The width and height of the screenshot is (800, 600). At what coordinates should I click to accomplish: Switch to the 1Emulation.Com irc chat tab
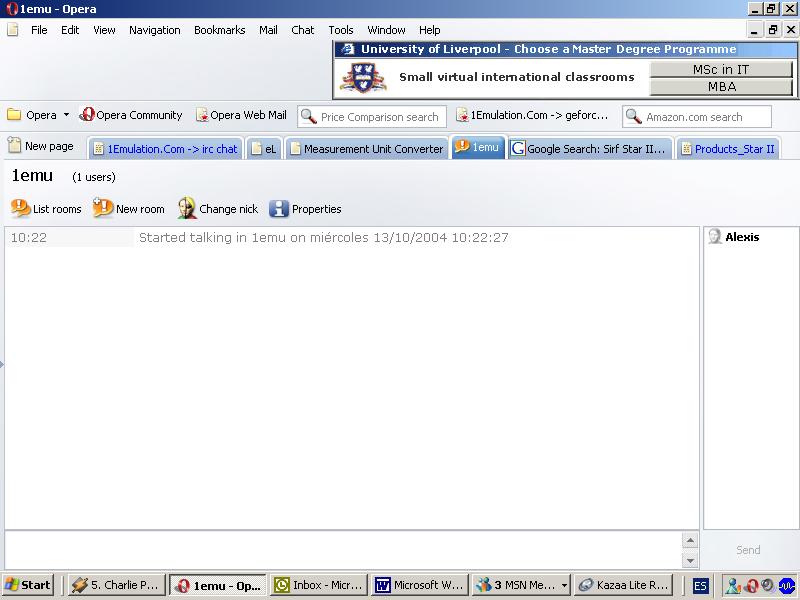pyautogui.click(x=165, y=148)
